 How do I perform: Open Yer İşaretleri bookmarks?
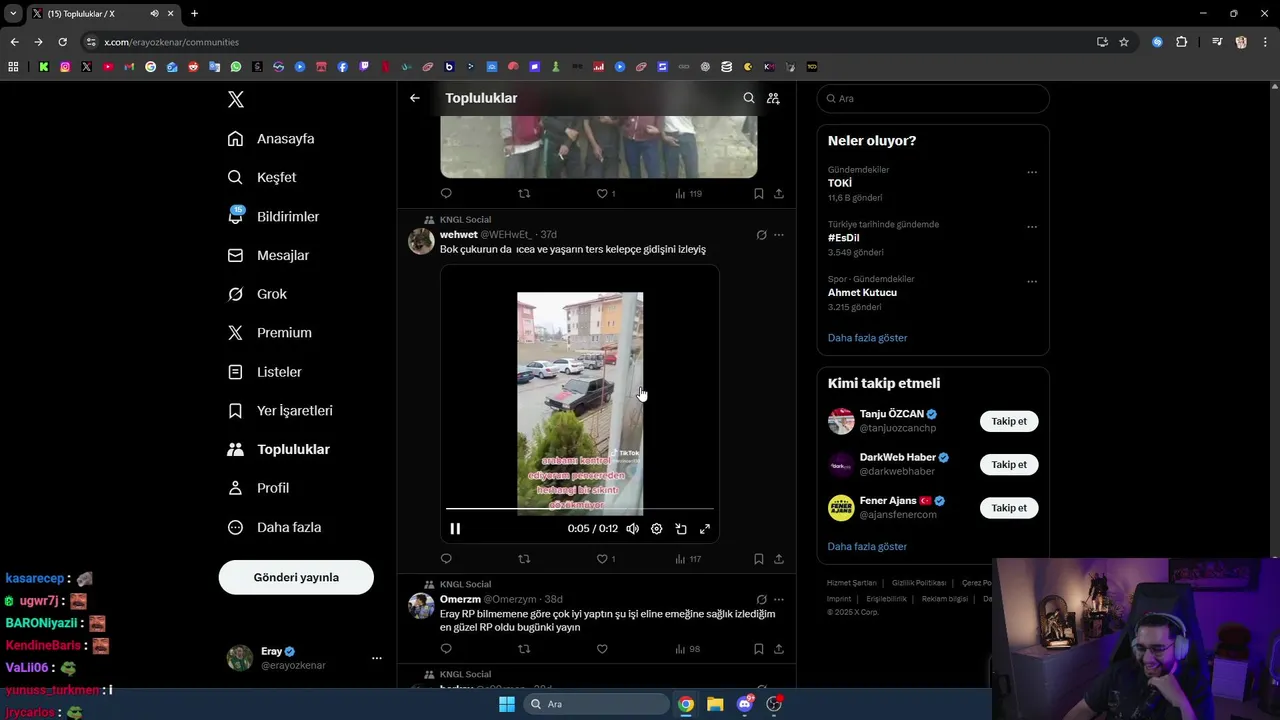click(280, 411)
